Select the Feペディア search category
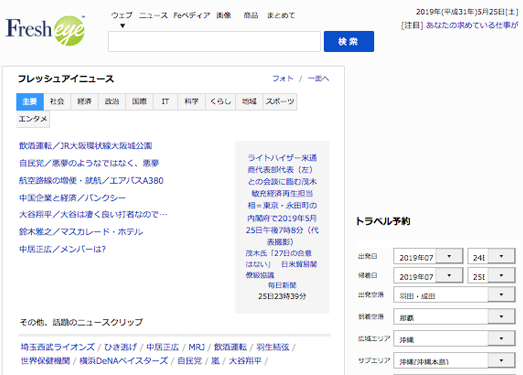Screen dimensions: 523x375 (192, 15)
